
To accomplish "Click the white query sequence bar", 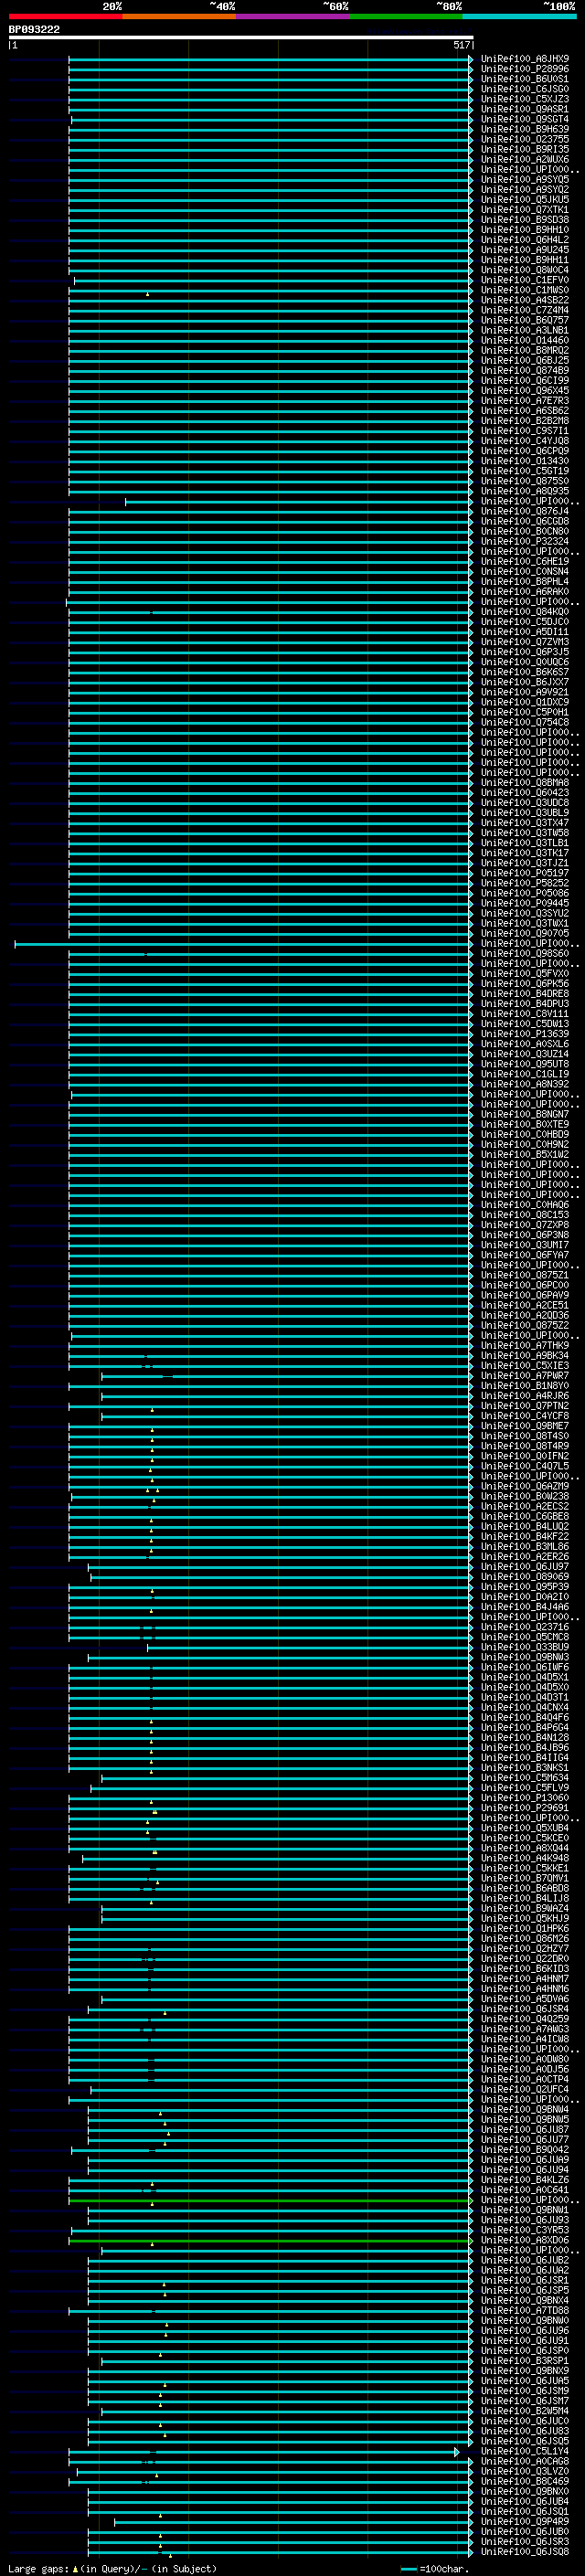I will coord(241,37).
